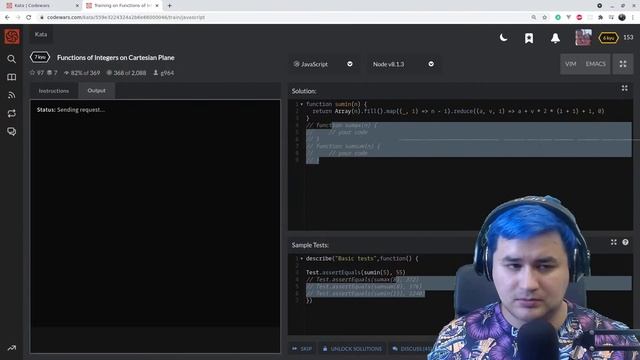
Task: Click the star count 97
Action: [37, 73]
